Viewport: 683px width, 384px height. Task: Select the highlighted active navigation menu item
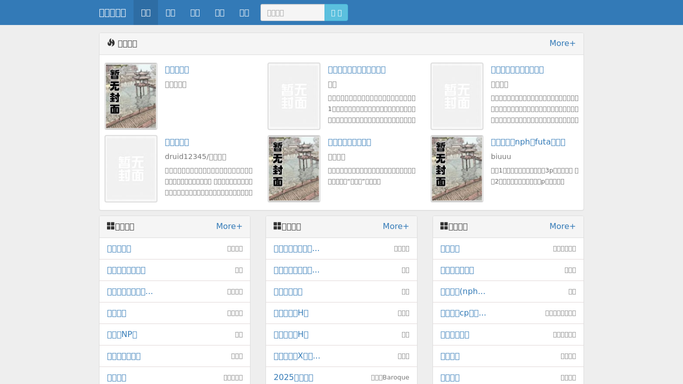146,13
